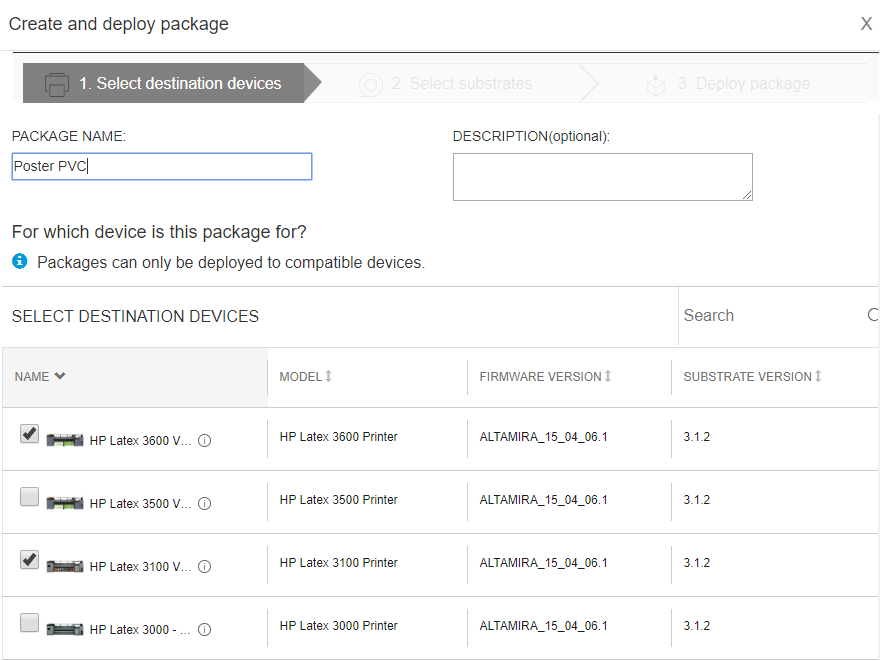Click into the device Search field
The height and width of the screenshot is (661, 880).
pos(772,315)
